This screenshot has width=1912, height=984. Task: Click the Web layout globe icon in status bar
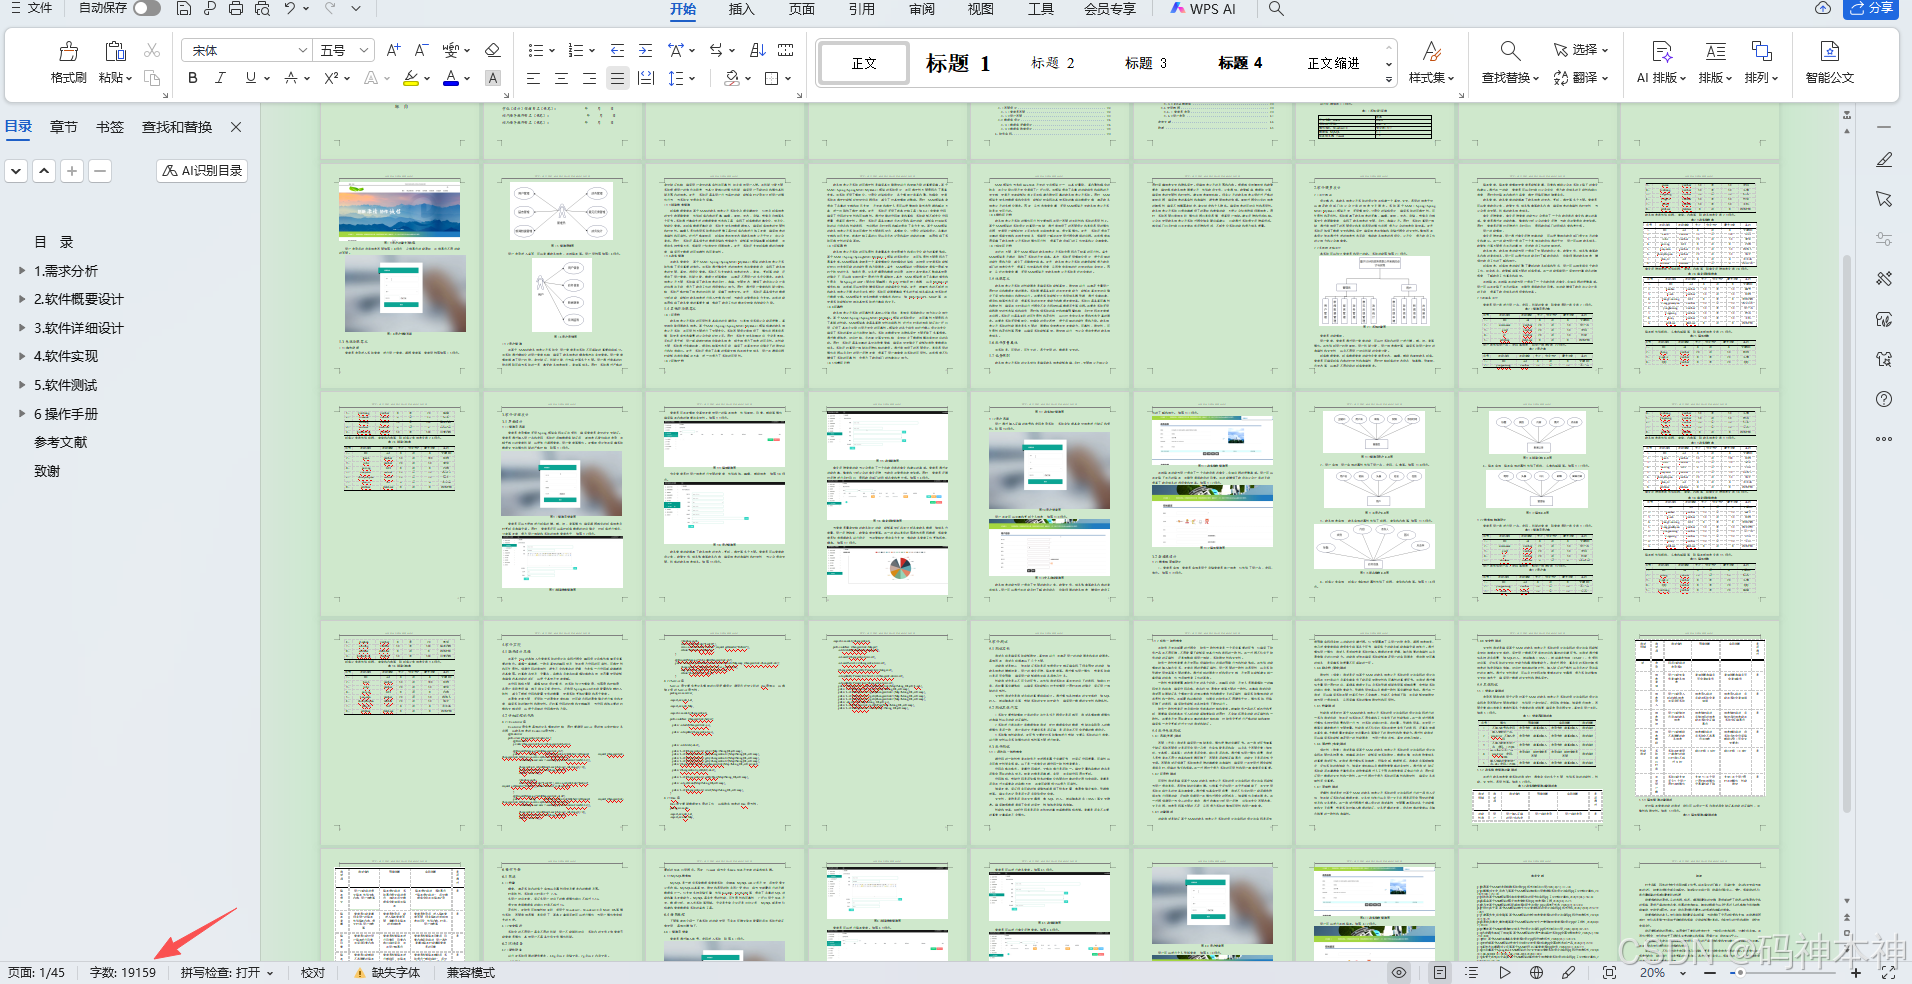(x=1536, y=972)
